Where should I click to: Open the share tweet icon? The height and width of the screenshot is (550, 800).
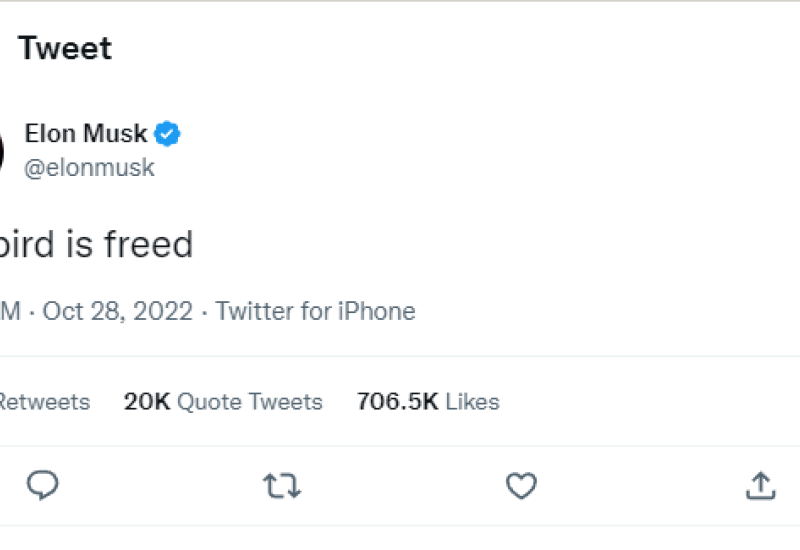pos(761,486)
